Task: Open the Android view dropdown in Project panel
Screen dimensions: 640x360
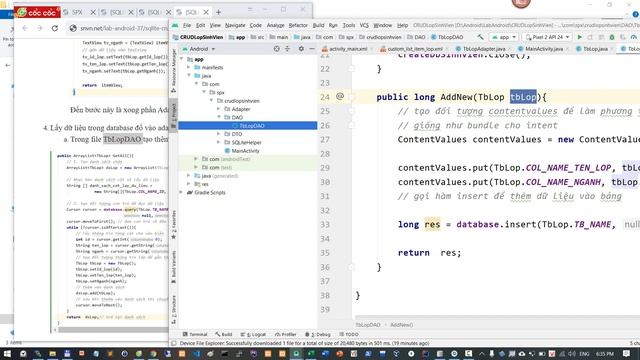Action: click(x=199, y=49)
